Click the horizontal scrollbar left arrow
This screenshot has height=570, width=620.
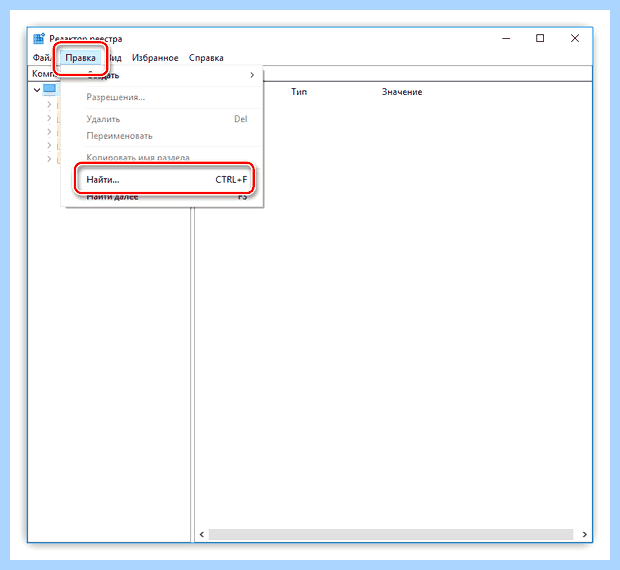tap(202, 534)
